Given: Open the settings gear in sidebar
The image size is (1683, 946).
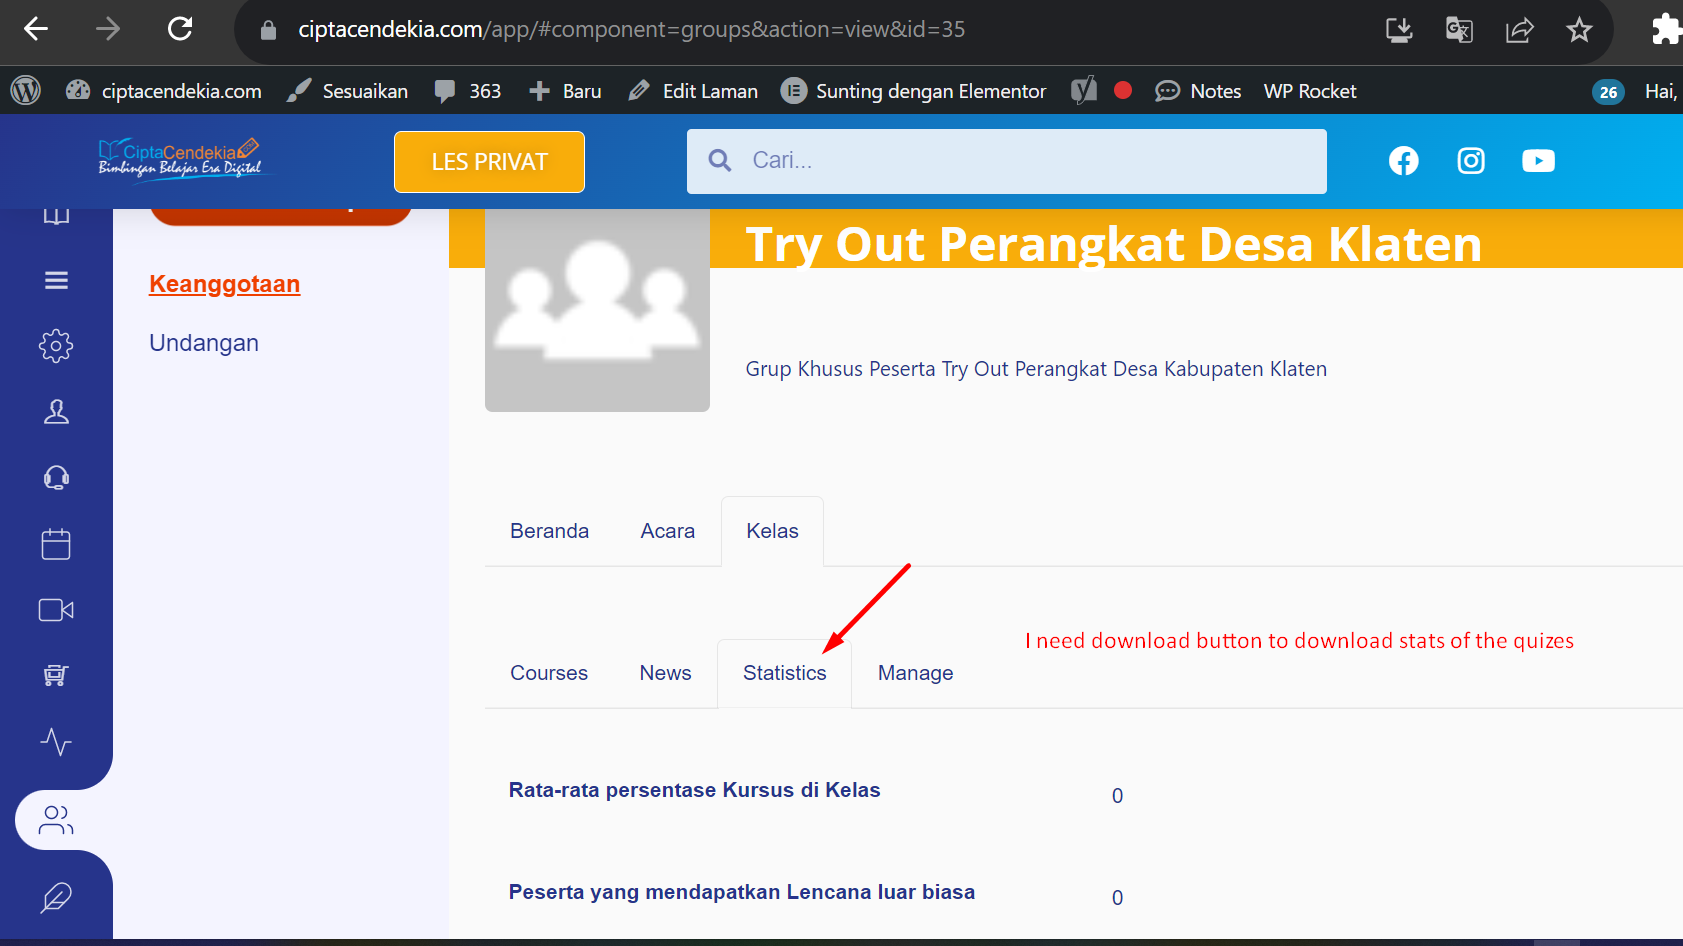Looking at the screenshot, I should click(x=56, y=346).
